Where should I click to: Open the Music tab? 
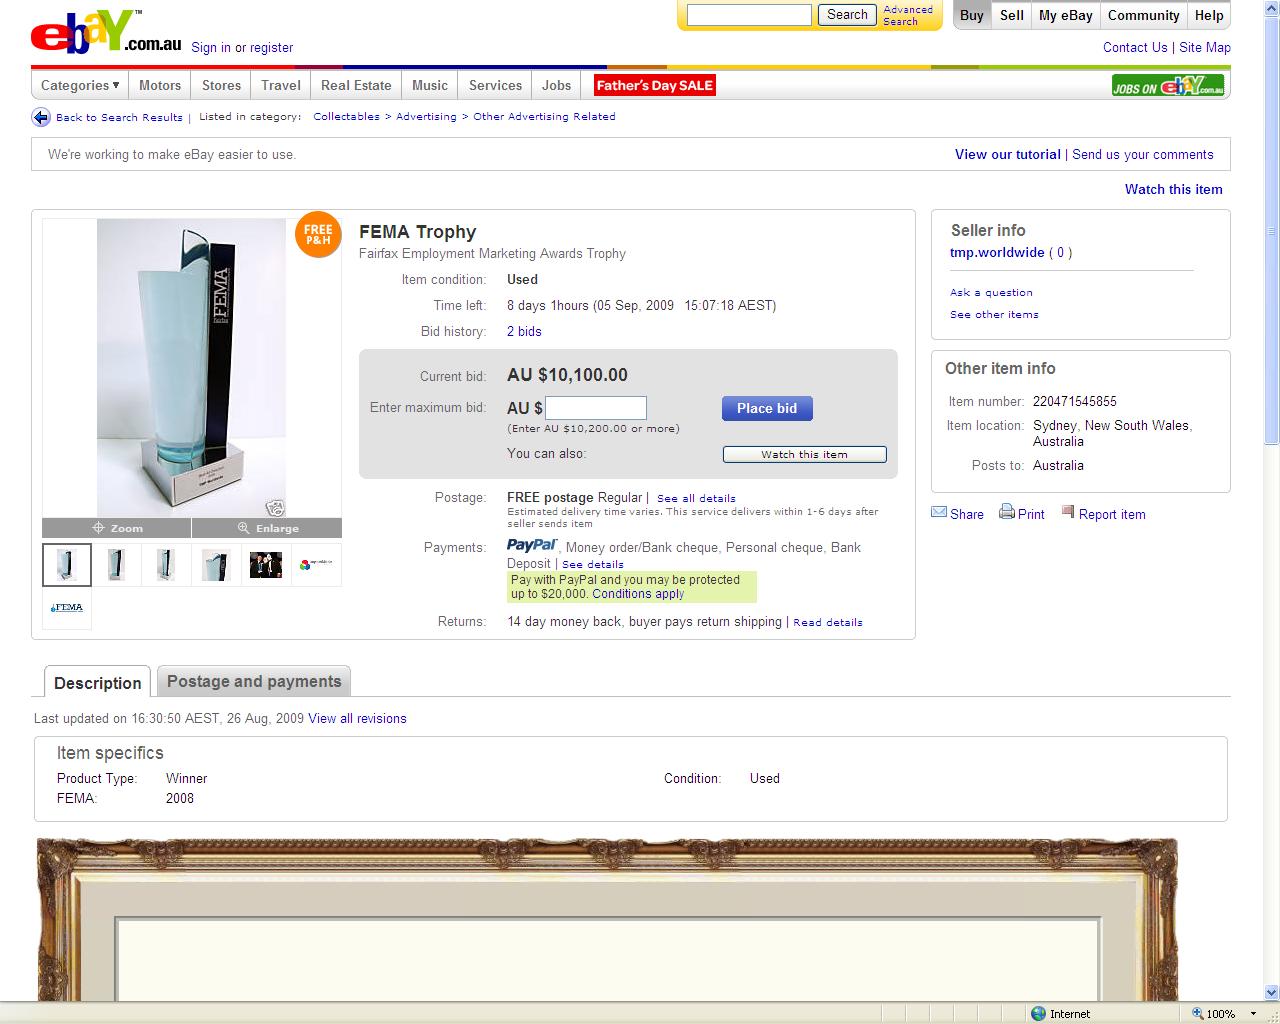click(x=430, y=85)
